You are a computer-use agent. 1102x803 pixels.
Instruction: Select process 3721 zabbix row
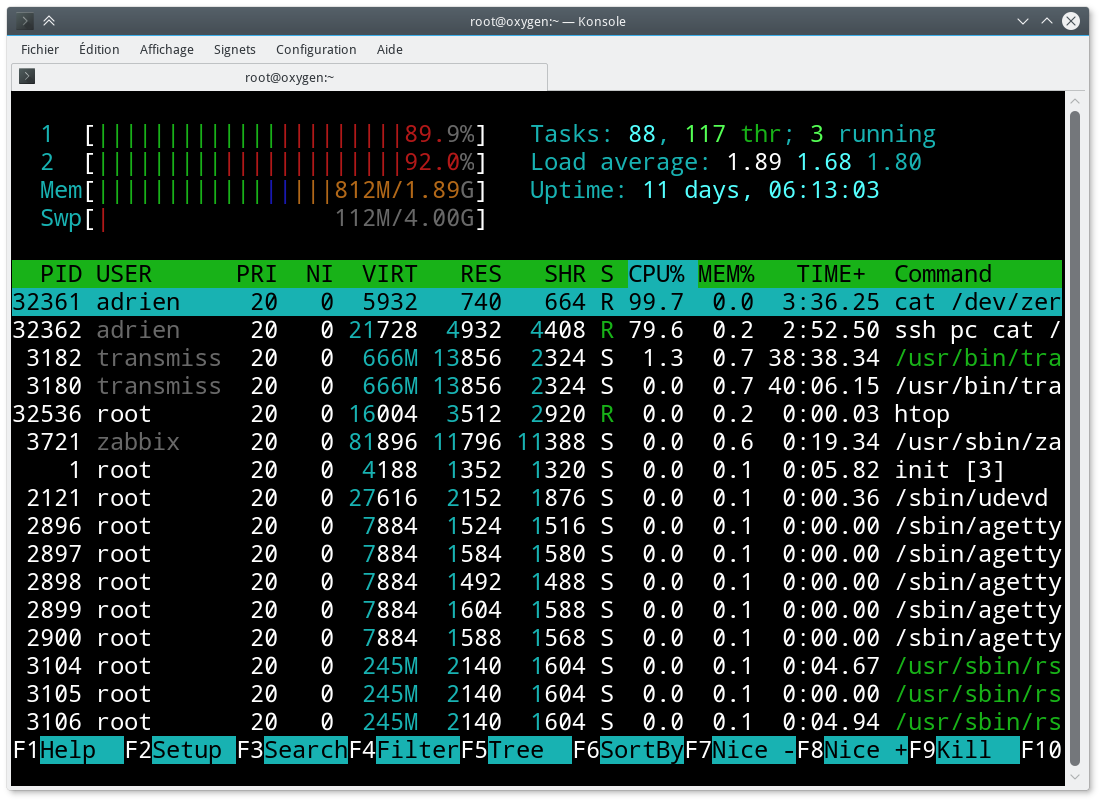tap(537, 442)
